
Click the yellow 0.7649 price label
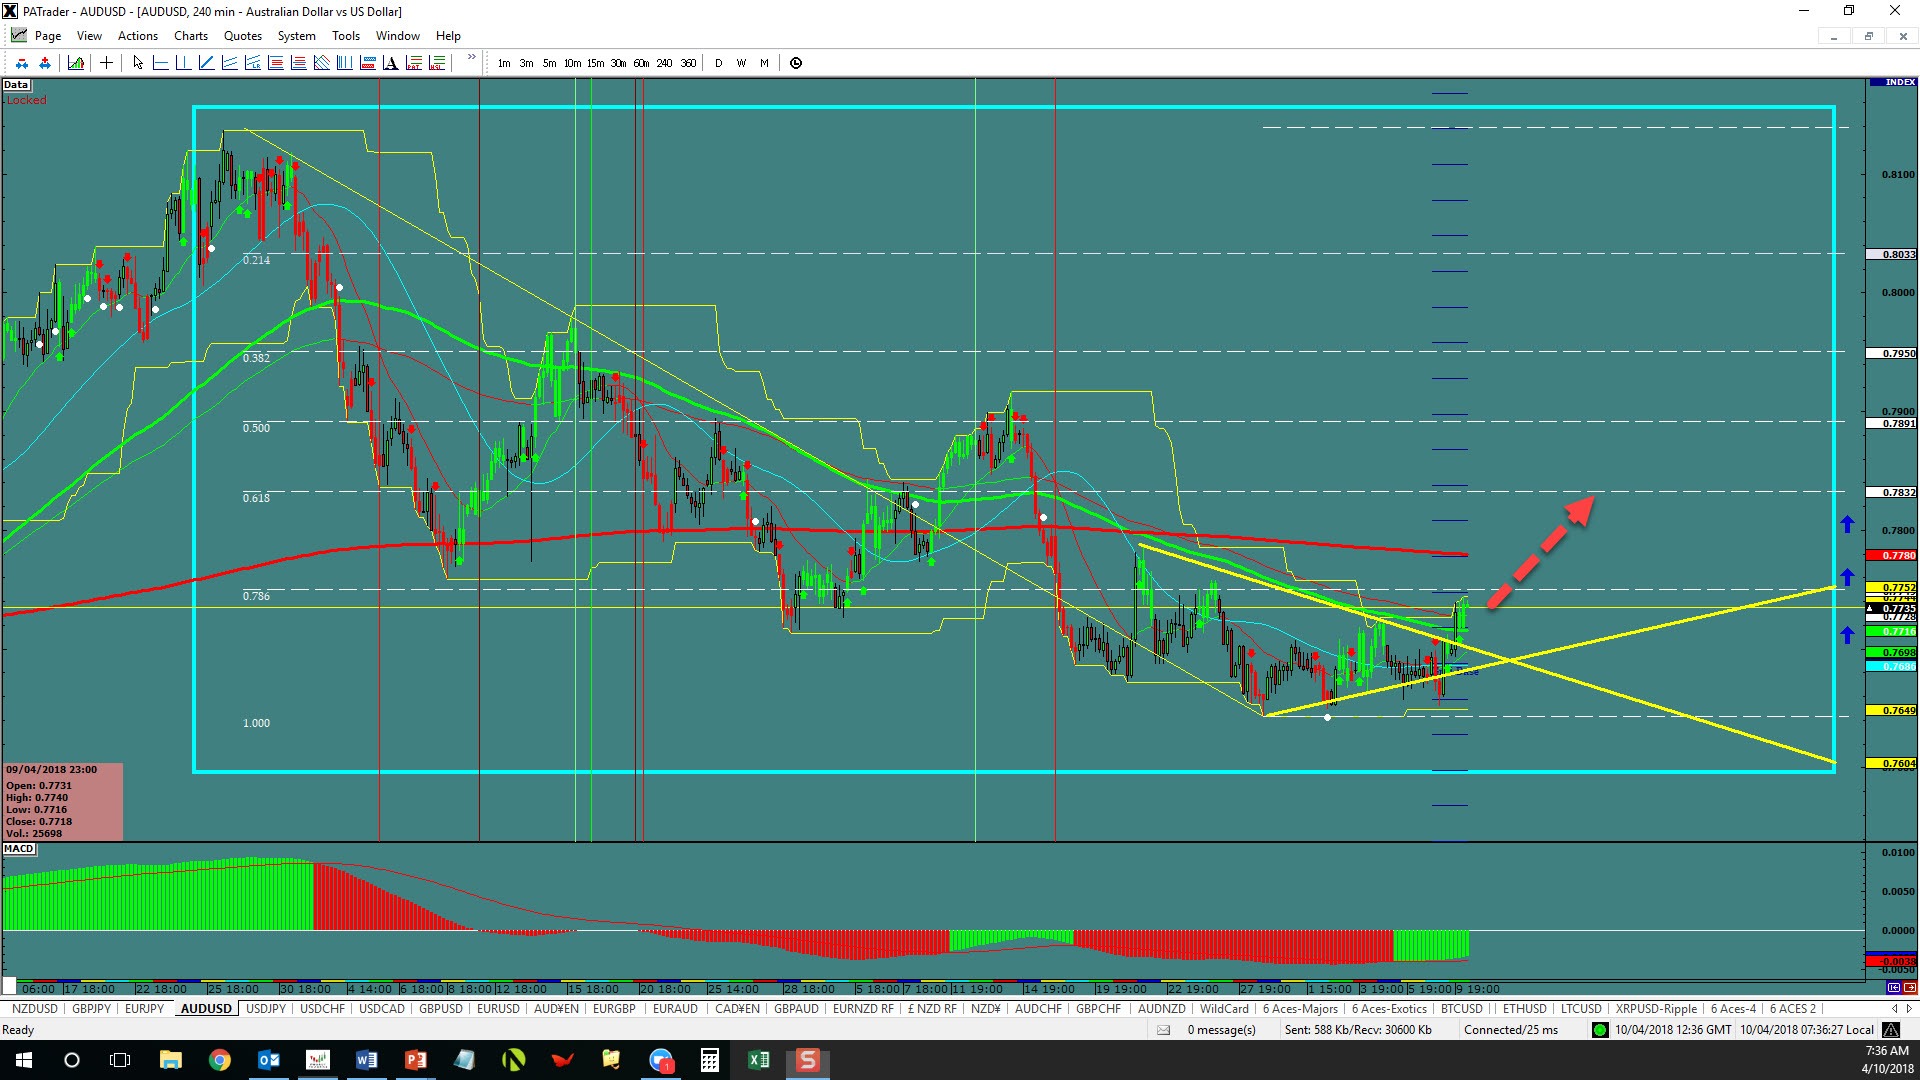pyautogui.click(x=1893, y=710)
